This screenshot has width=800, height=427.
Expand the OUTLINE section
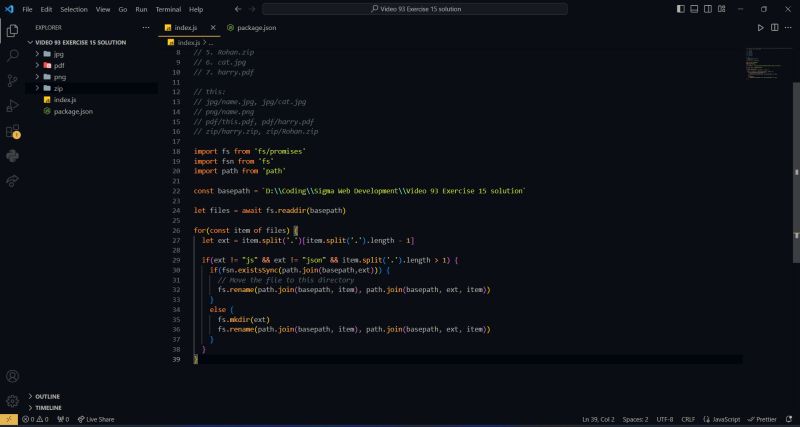click(47, 396)
